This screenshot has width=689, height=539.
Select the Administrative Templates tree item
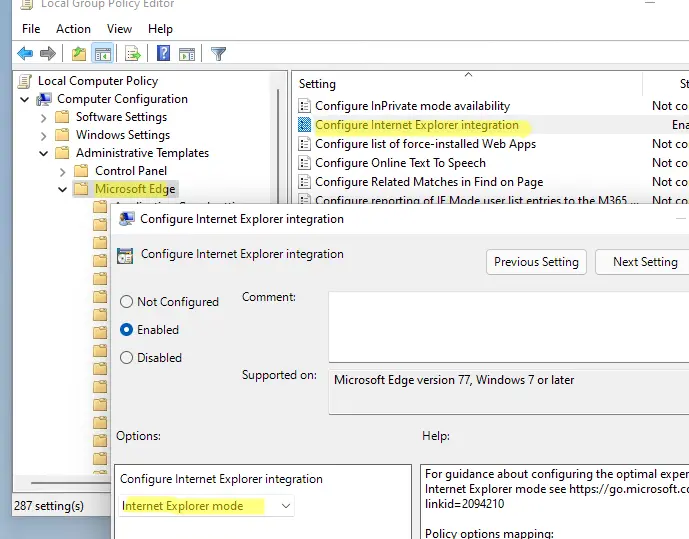(x=142, y=153)
